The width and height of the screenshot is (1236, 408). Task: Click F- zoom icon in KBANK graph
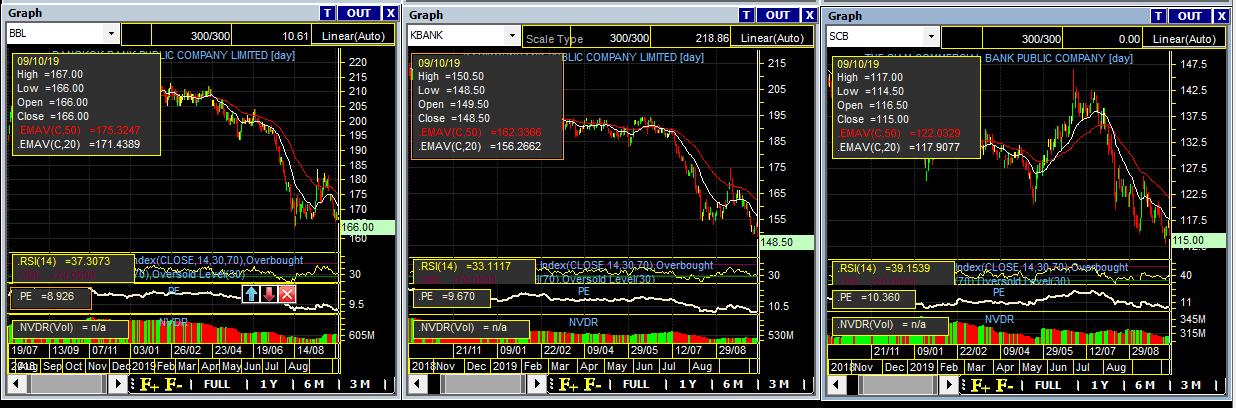click(591, 384)
